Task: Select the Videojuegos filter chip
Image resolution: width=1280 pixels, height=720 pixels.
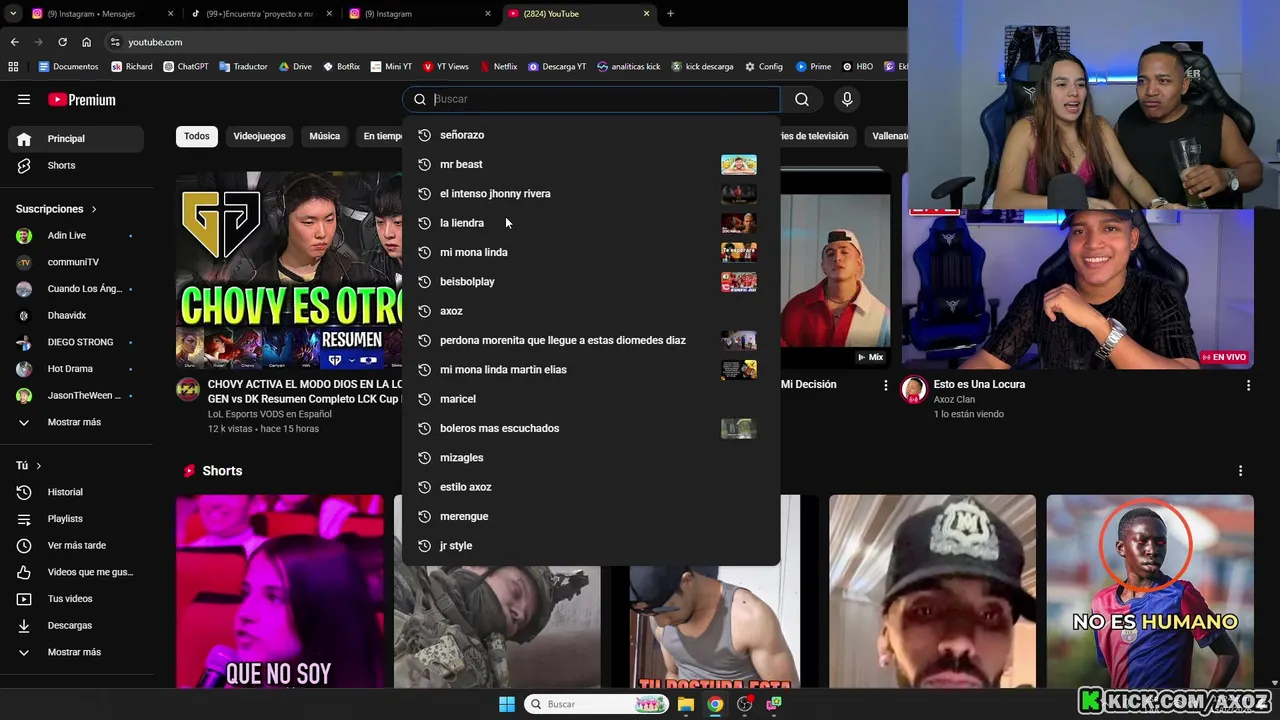Action: (x=259, y=136)
